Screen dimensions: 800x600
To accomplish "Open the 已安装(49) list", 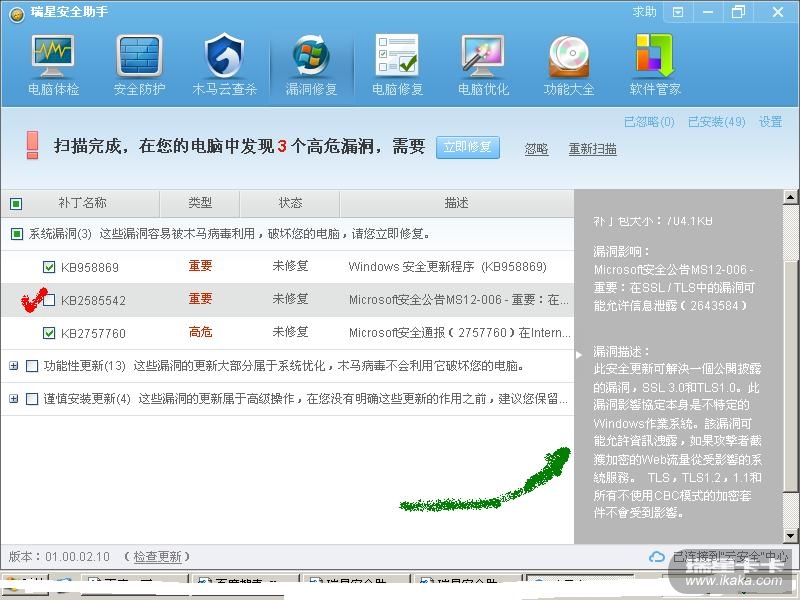I will point(716,122).
